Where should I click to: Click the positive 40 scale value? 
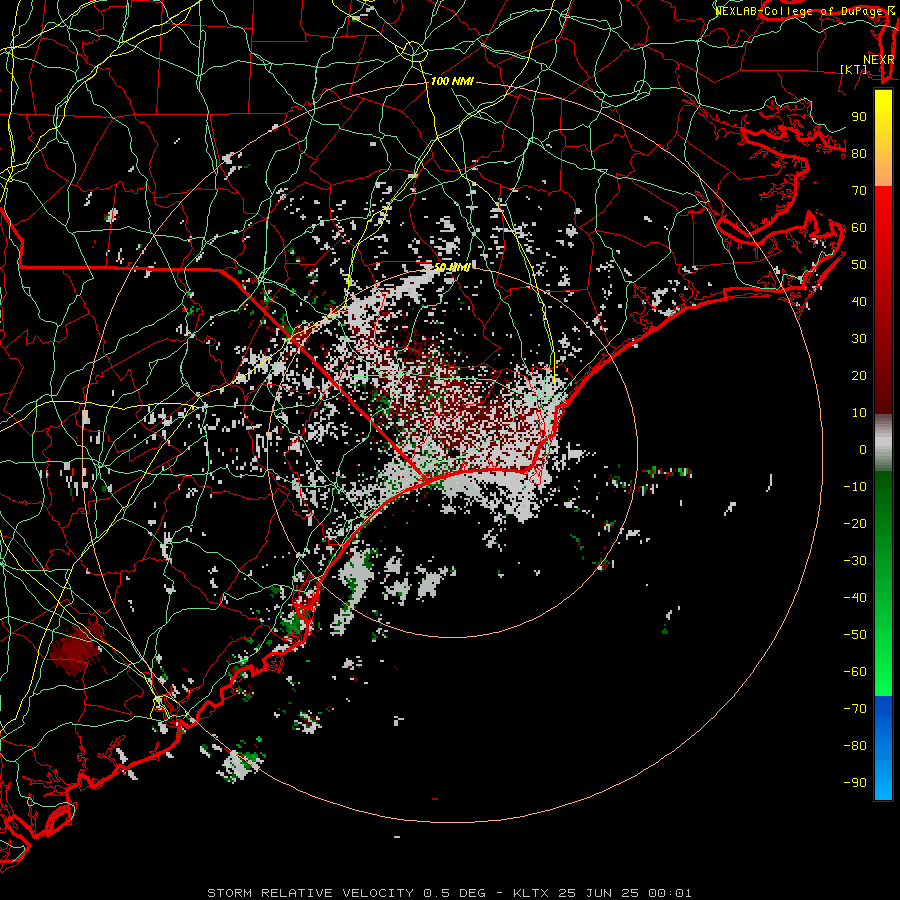859,302
